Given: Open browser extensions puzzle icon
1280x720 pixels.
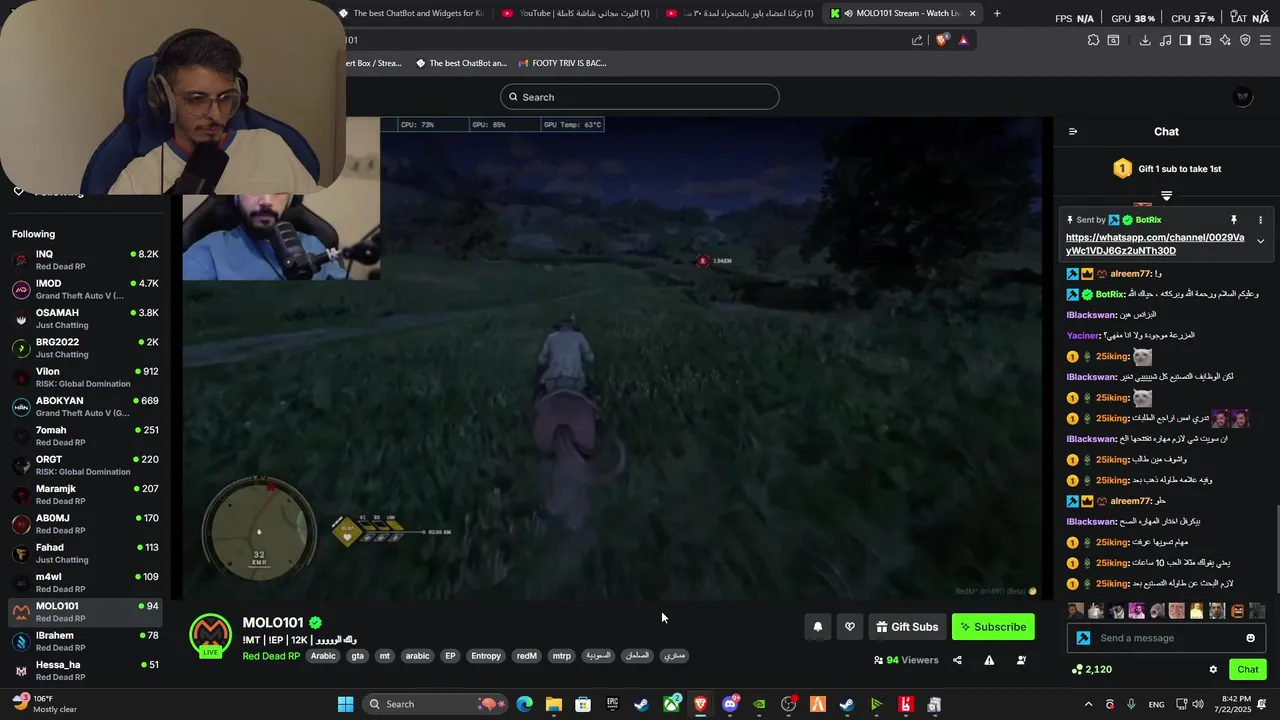Looking at the screenshot, I should click(x=1093, y=40).
